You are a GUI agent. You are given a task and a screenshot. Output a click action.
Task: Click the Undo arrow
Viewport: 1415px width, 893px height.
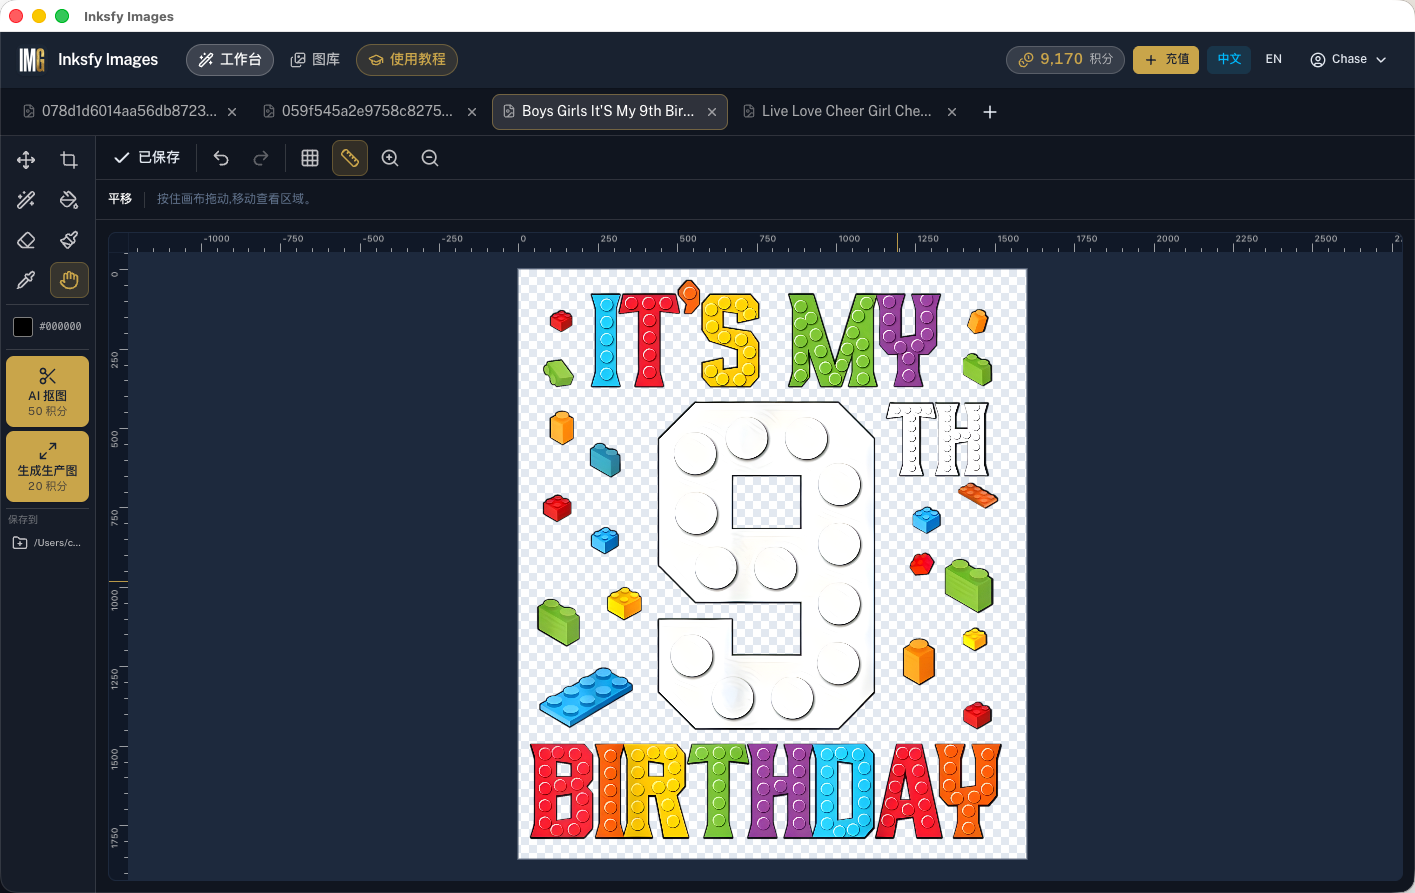pos(221,158)
